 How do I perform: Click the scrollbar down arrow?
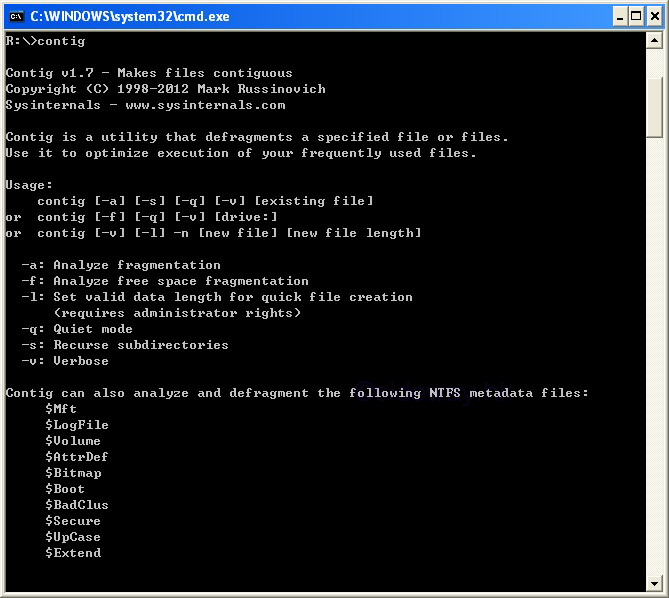point(654,583)
